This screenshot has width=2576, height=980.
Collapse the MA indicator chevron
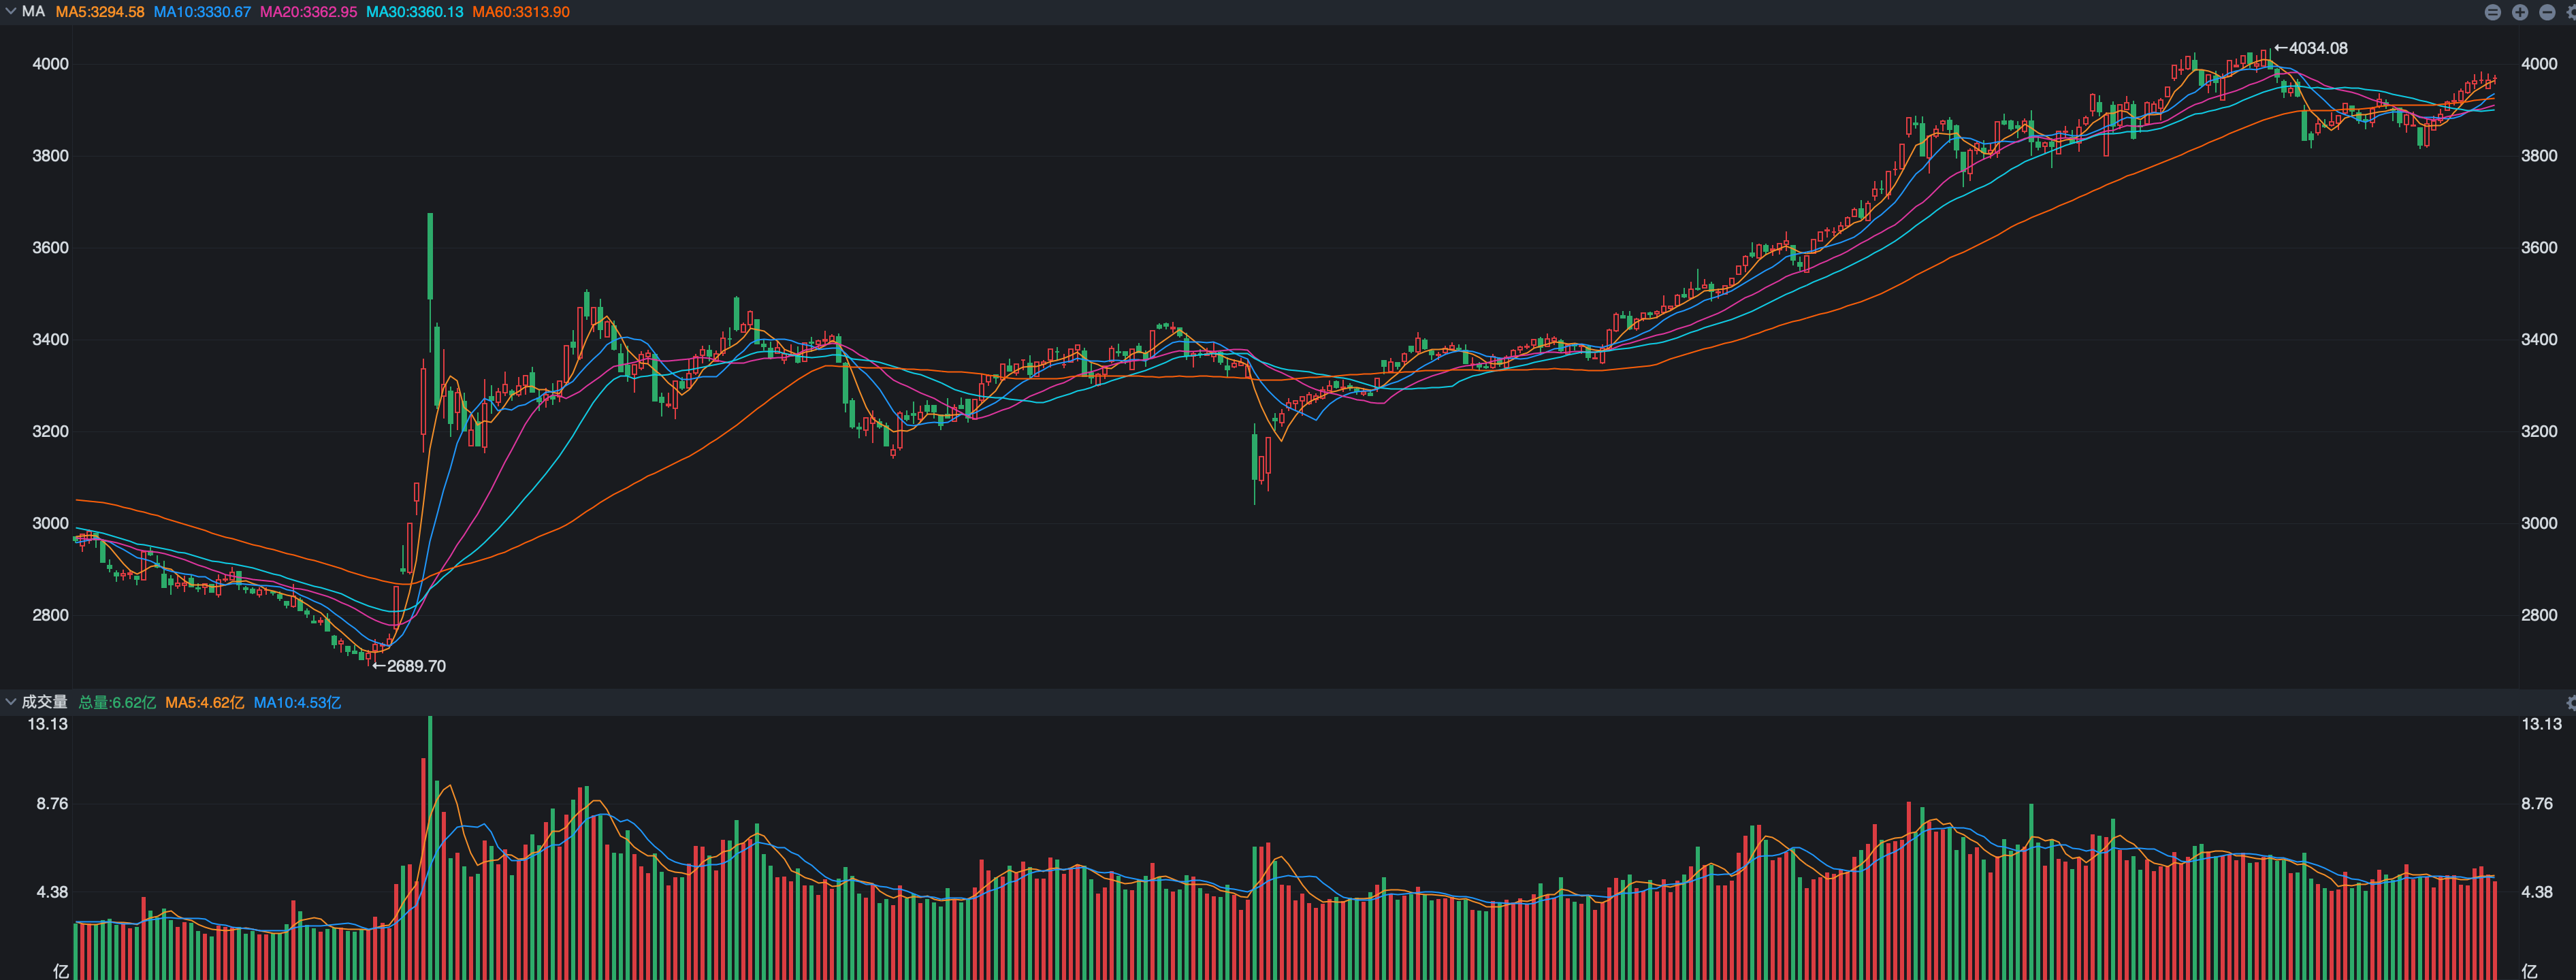pos(10,12)
